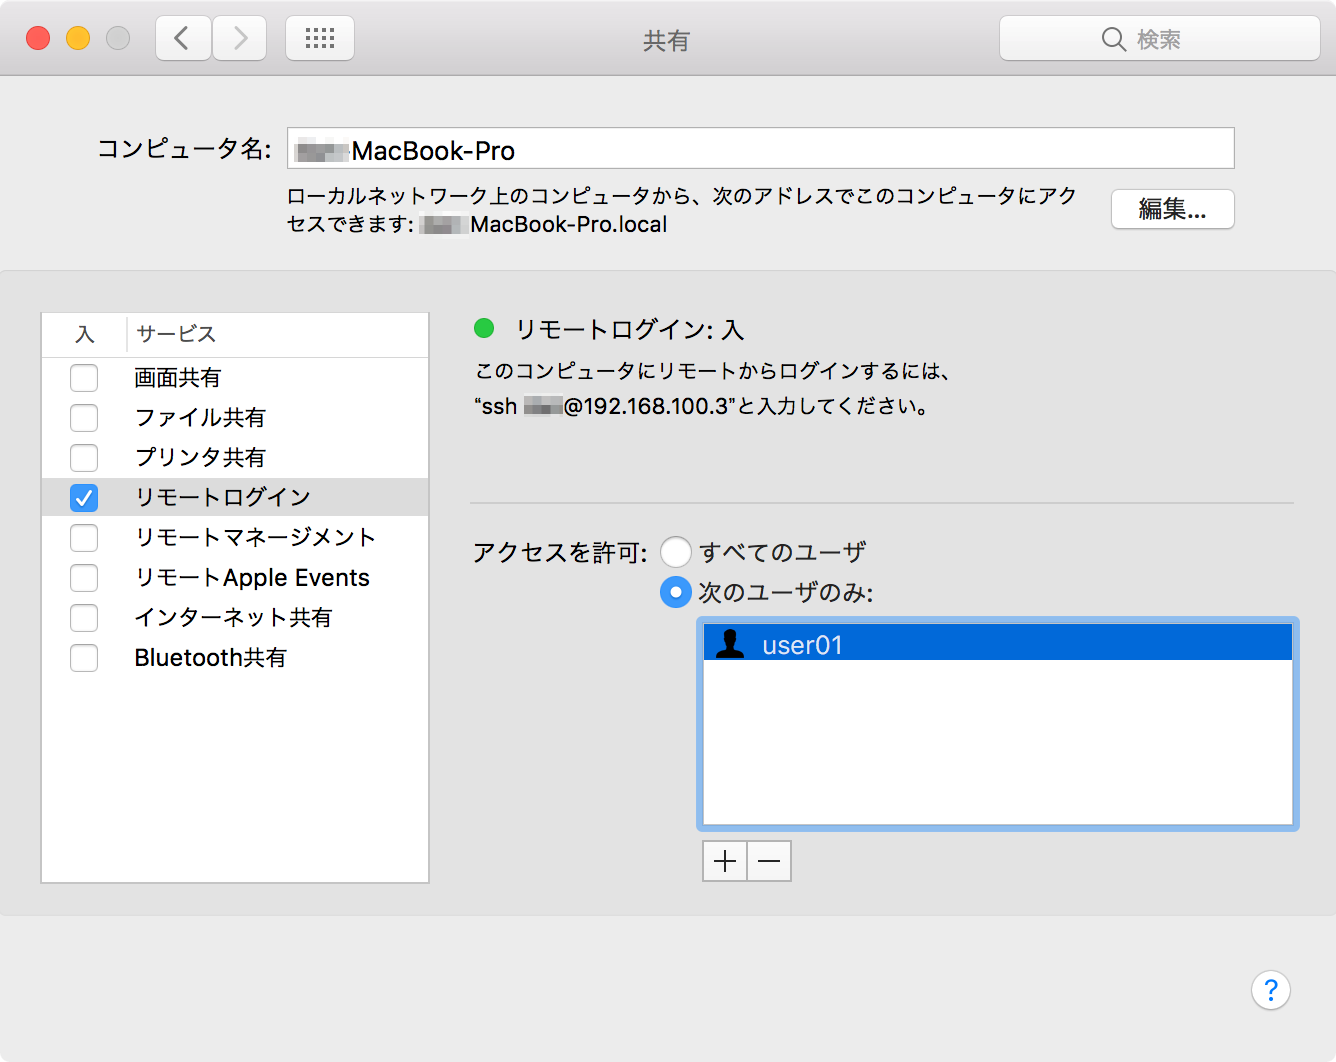This screenshot has height=1062, width=1336.
Task: Click the plus icon to add a user
Action: coord(723,860)
